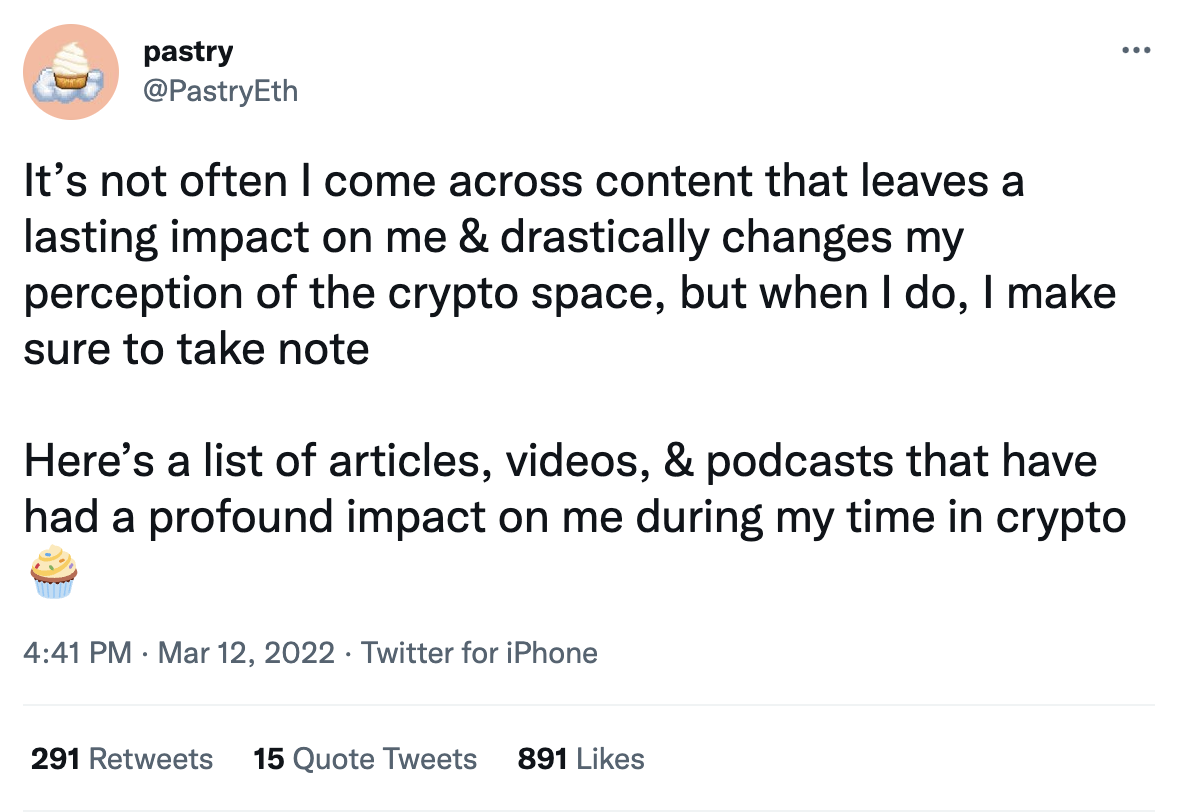View the 291 Retweets list
The width and height of the screenshot is (1186, 812).
(122, 759)
